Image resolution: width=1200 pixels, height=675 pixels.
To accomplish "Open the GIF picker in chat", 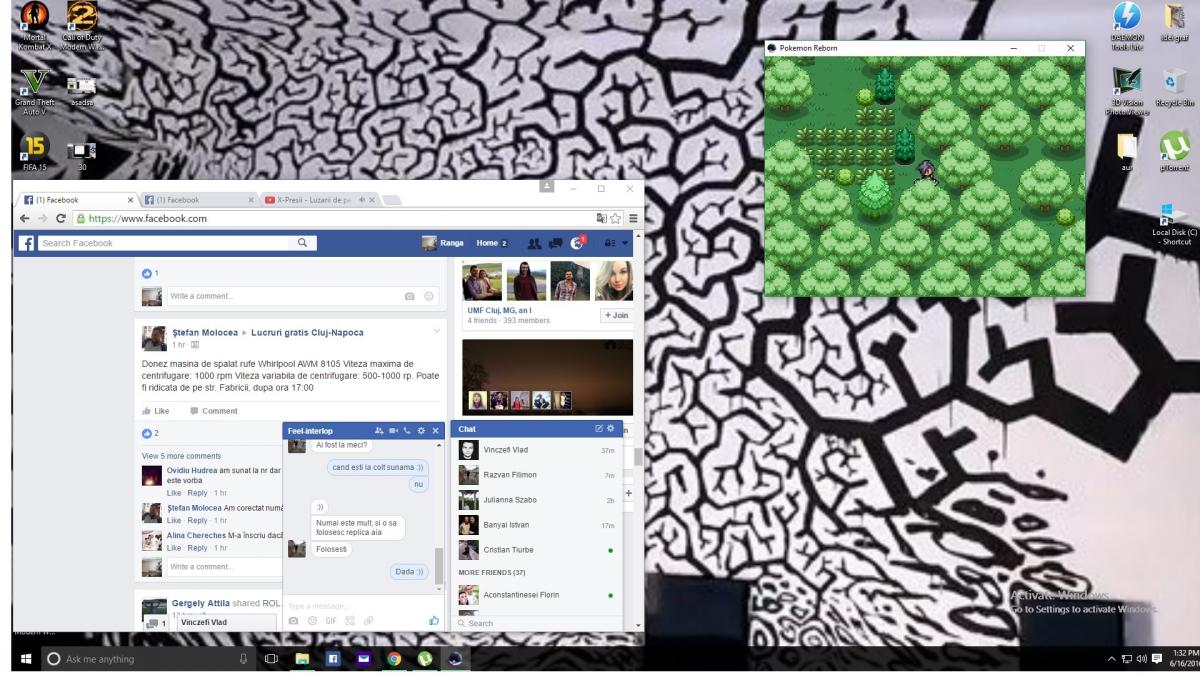I will tap(331, 621).
